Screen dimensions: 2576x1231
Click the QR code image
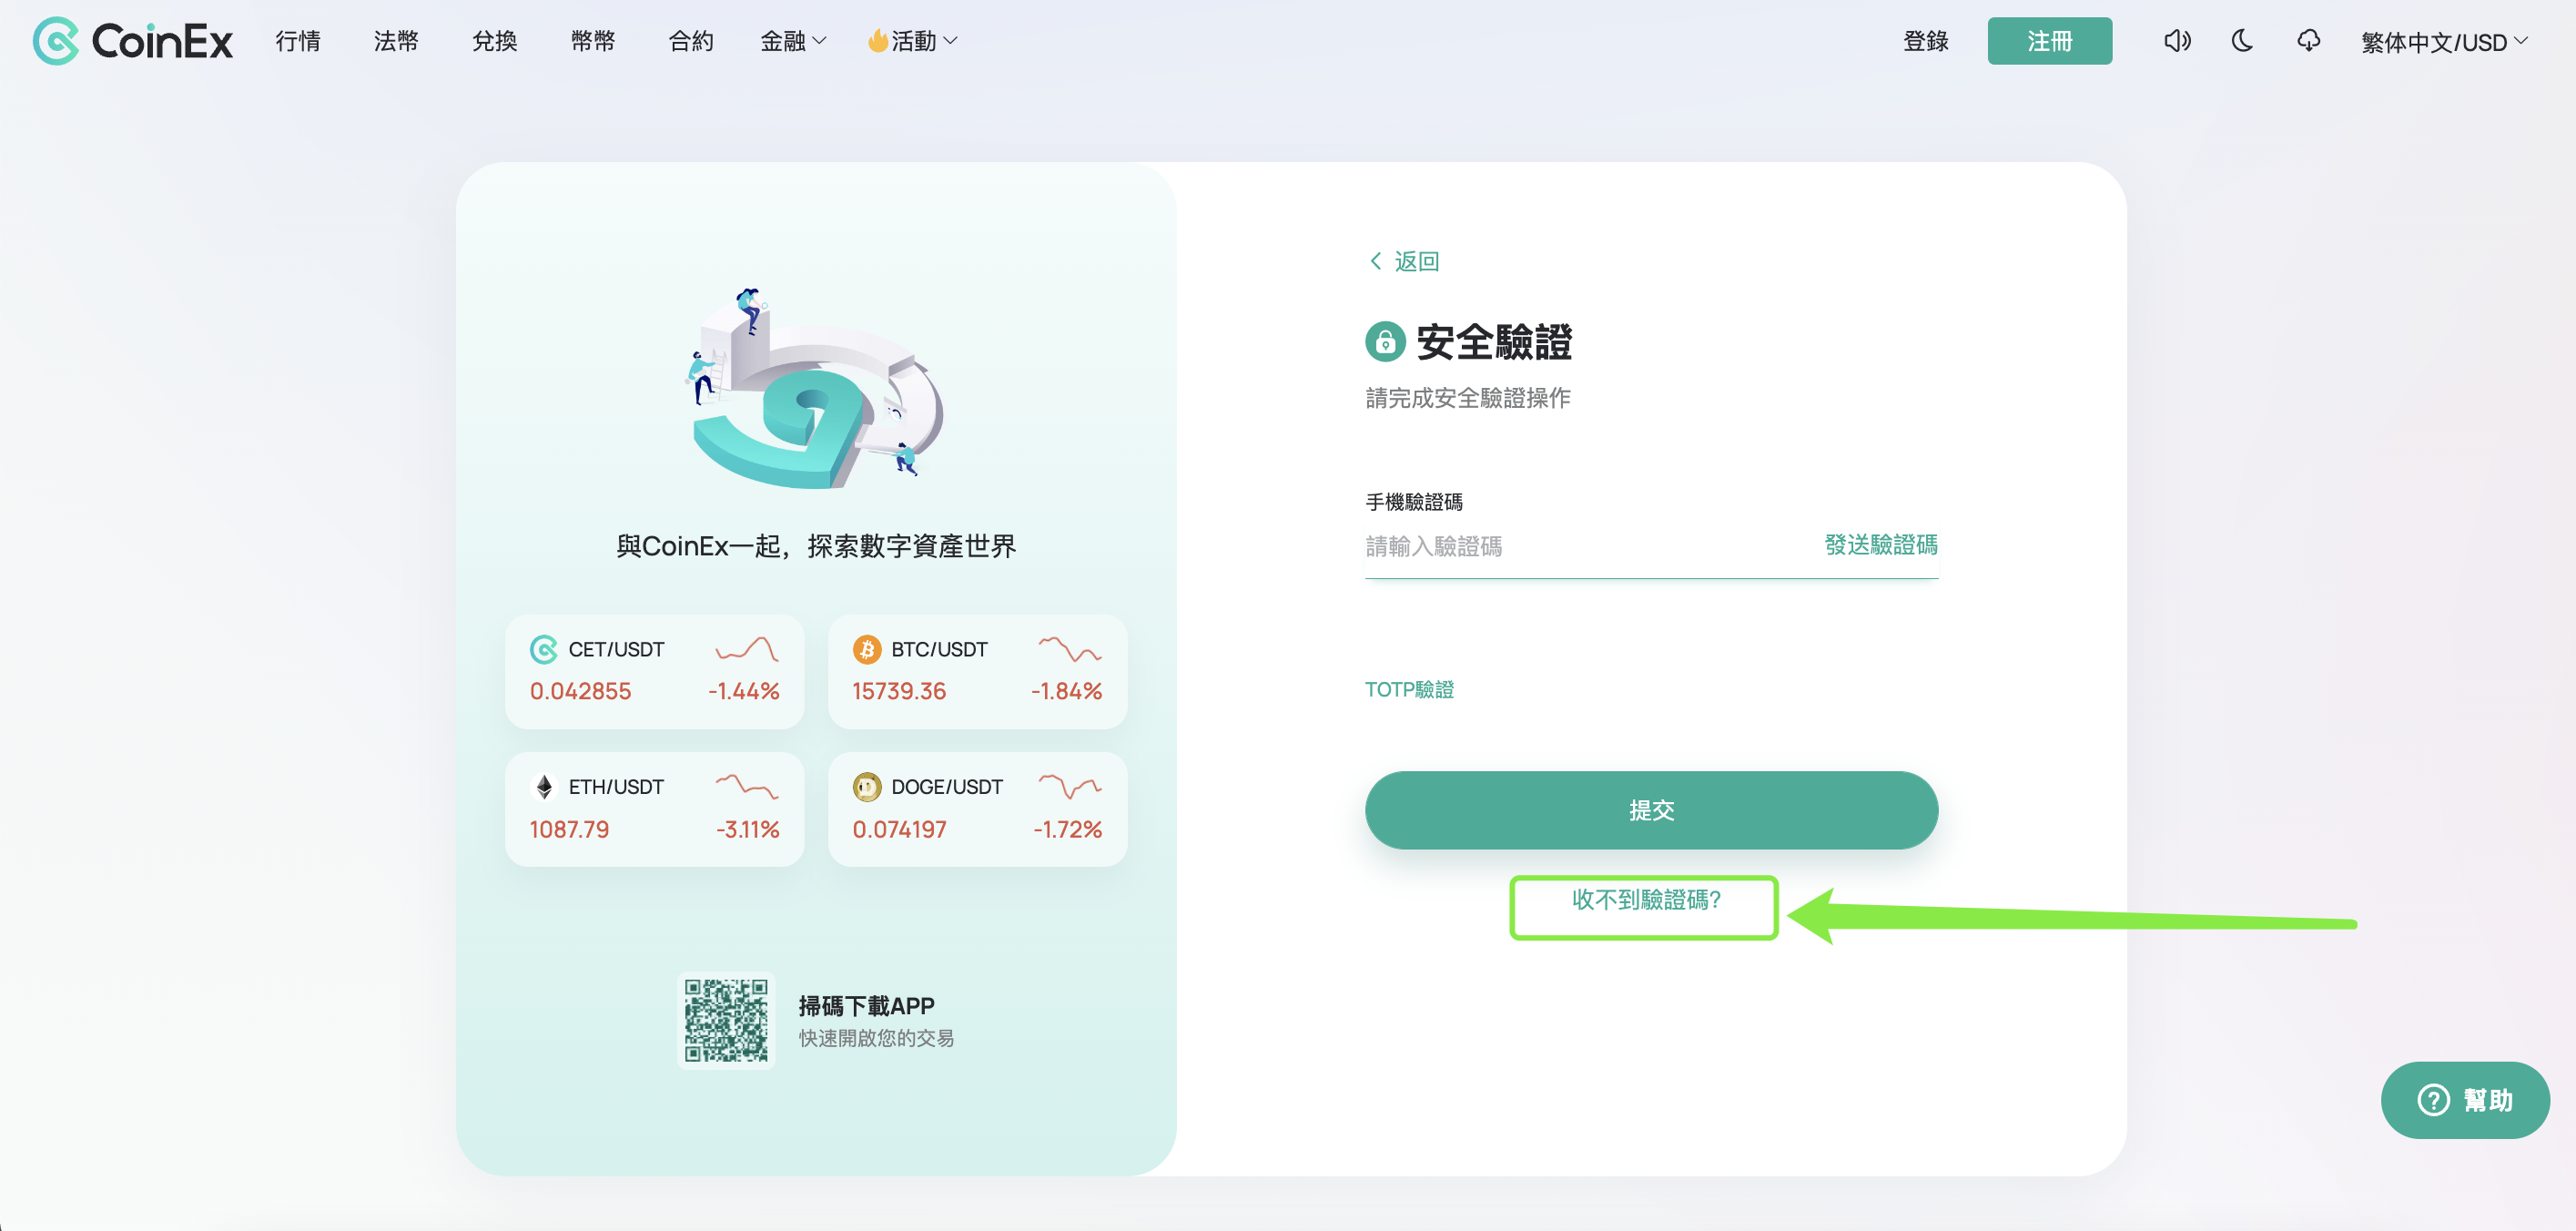[726, 1020]
